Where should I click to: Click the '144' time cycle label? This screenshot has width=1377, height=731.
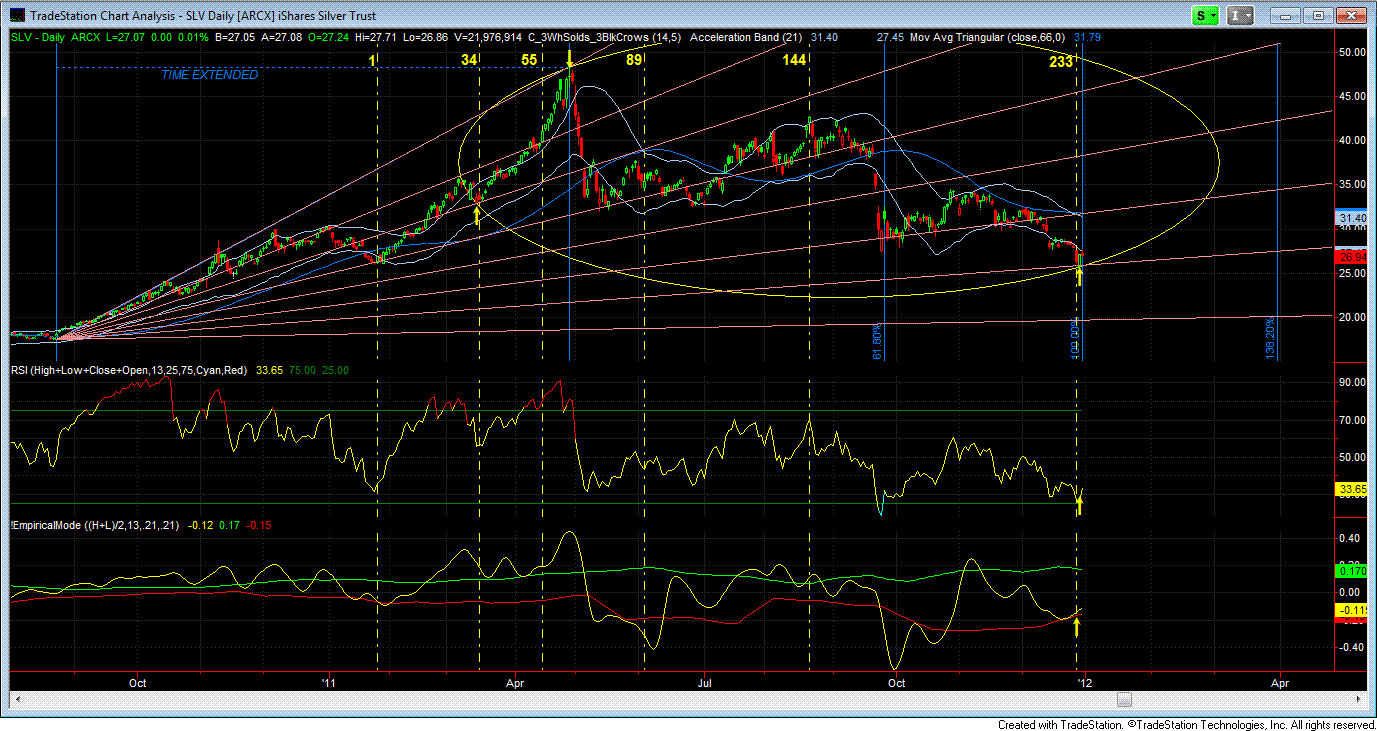[x=794, y=61]
